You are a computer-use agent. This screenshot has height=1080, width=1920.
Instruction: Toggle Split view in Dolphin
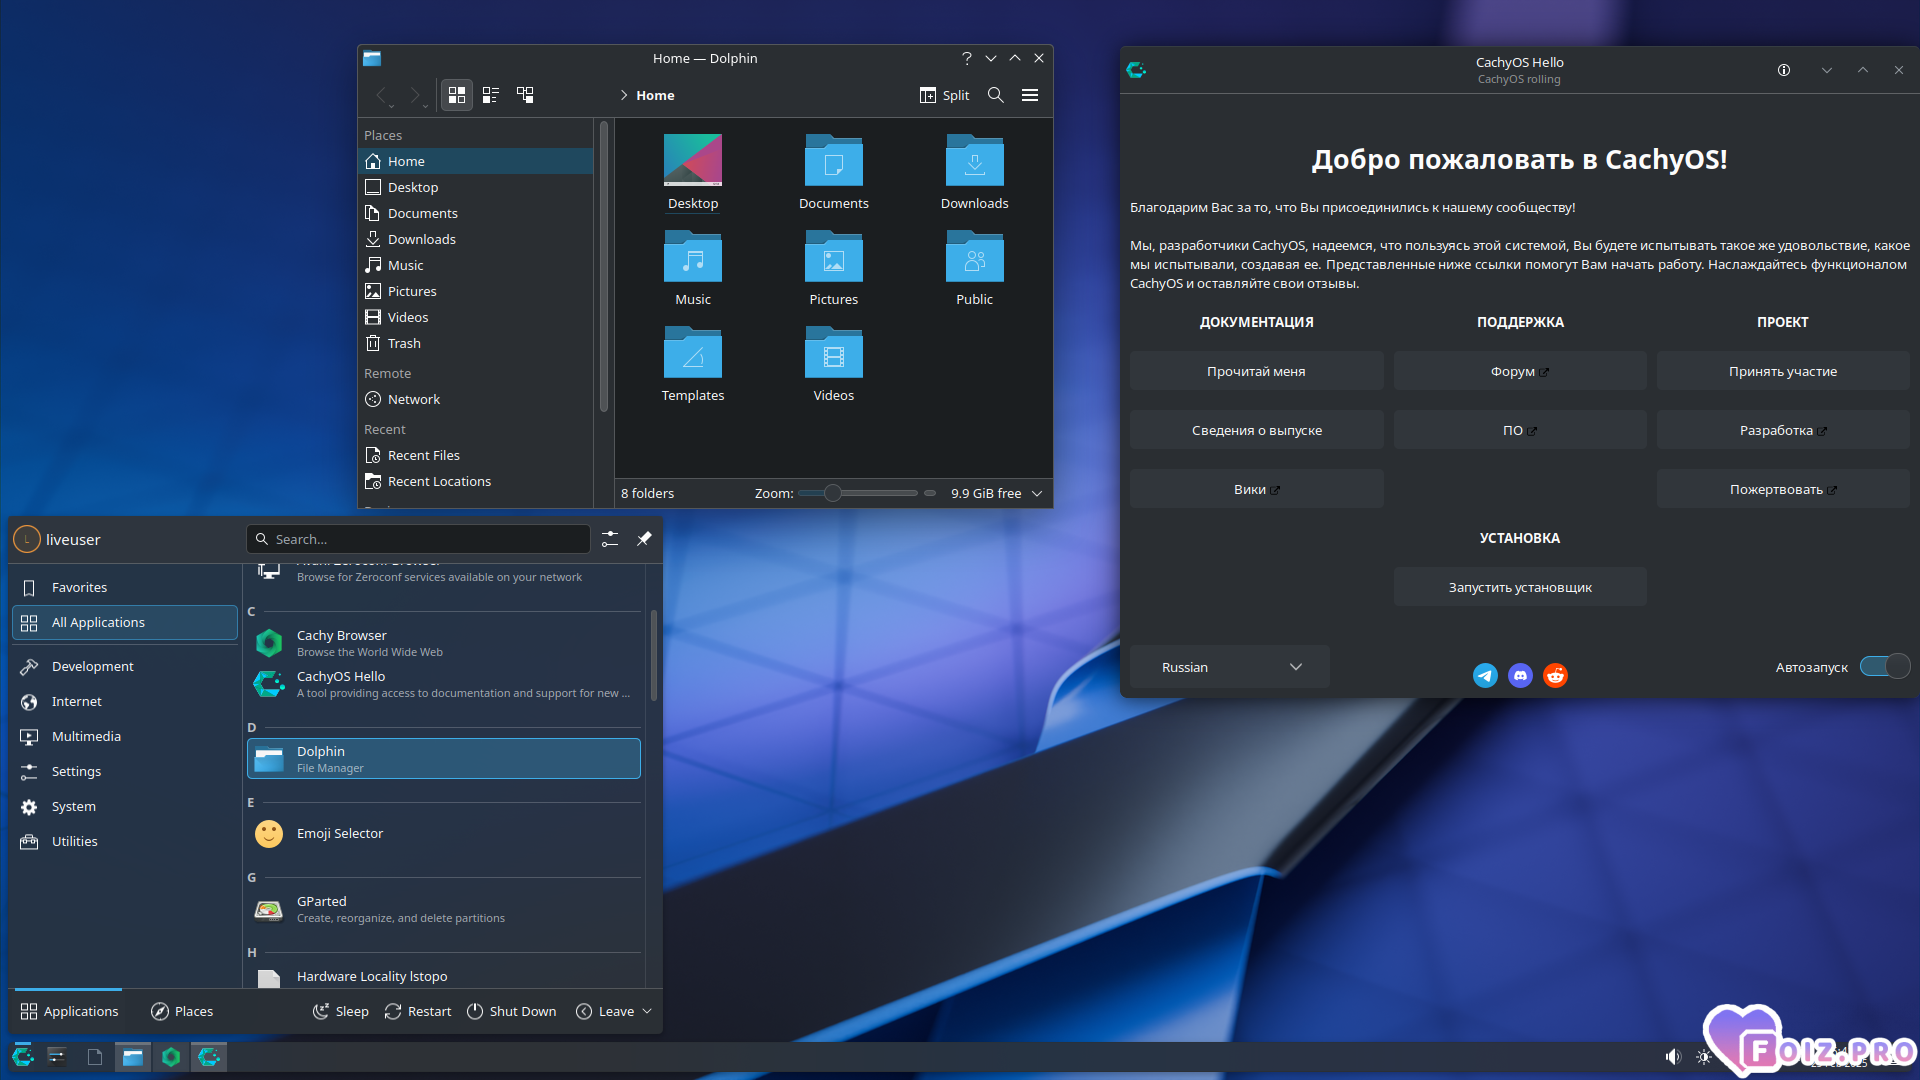click(x=945, y=95)
